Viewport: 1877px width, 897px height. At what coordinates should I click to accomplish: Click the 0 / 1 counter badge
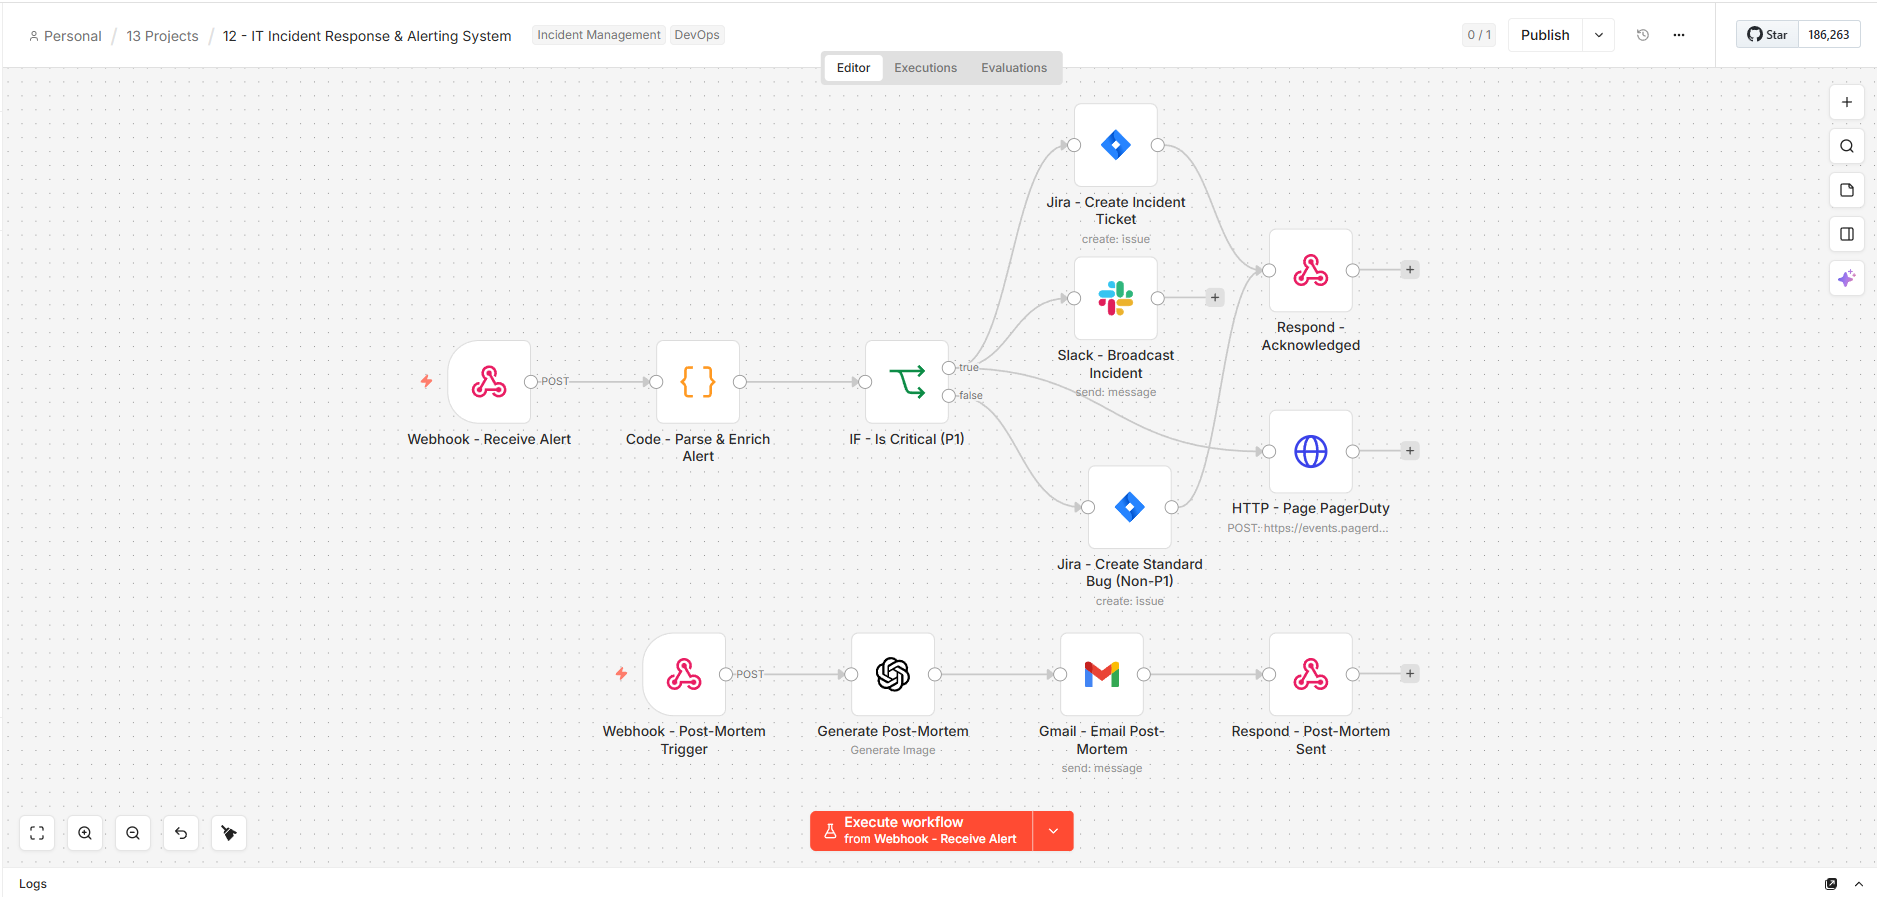1479,35
